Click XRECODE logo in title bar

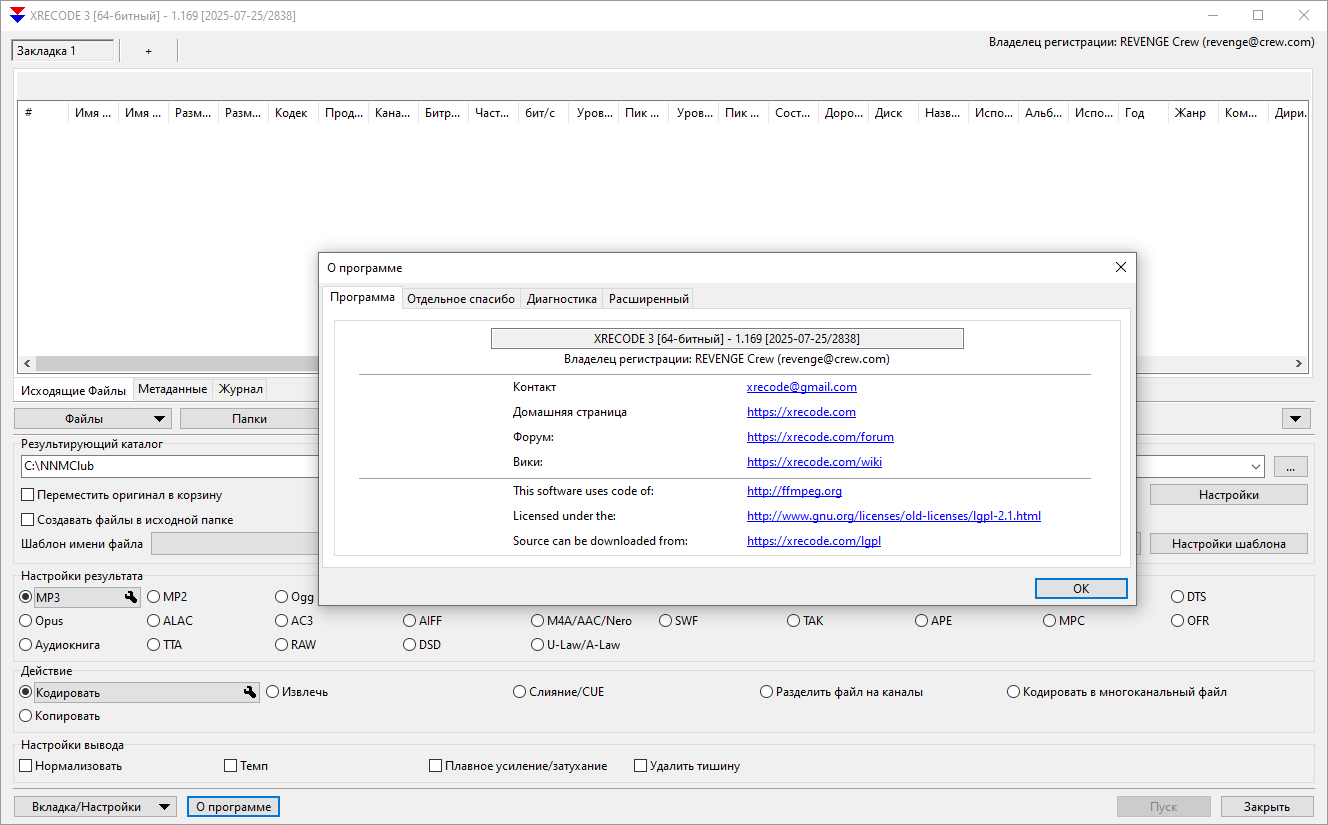pyautogui.click(x=17, y=15)
